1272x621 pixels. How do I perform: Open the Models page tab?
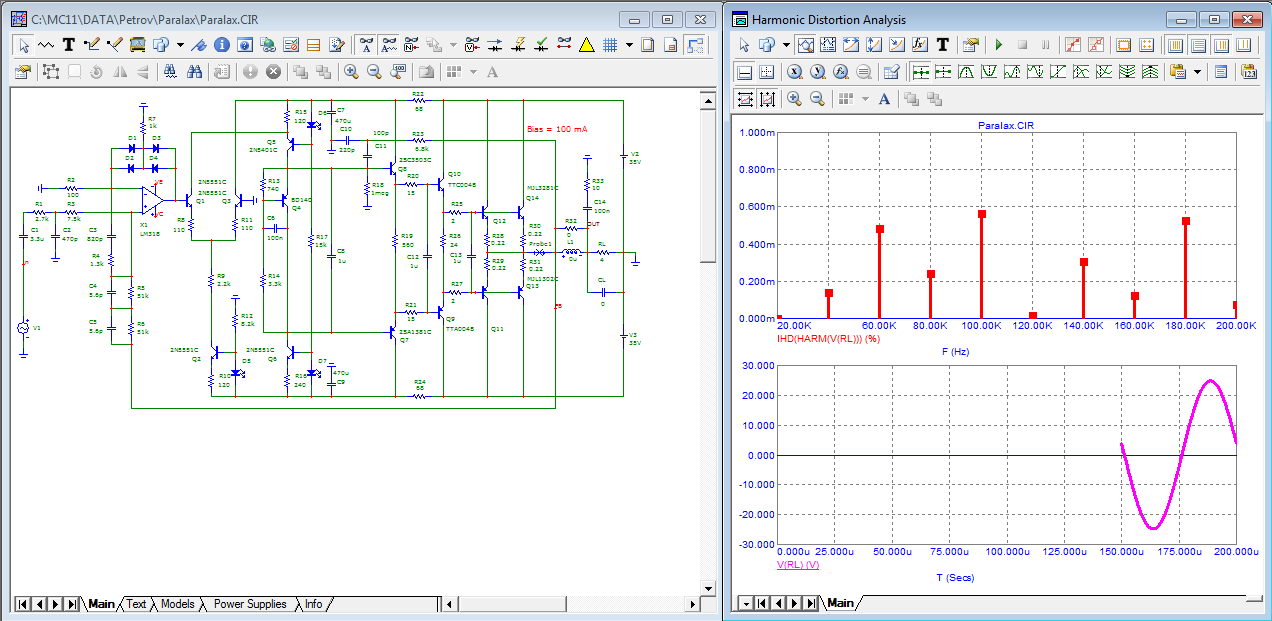(178, 604)
